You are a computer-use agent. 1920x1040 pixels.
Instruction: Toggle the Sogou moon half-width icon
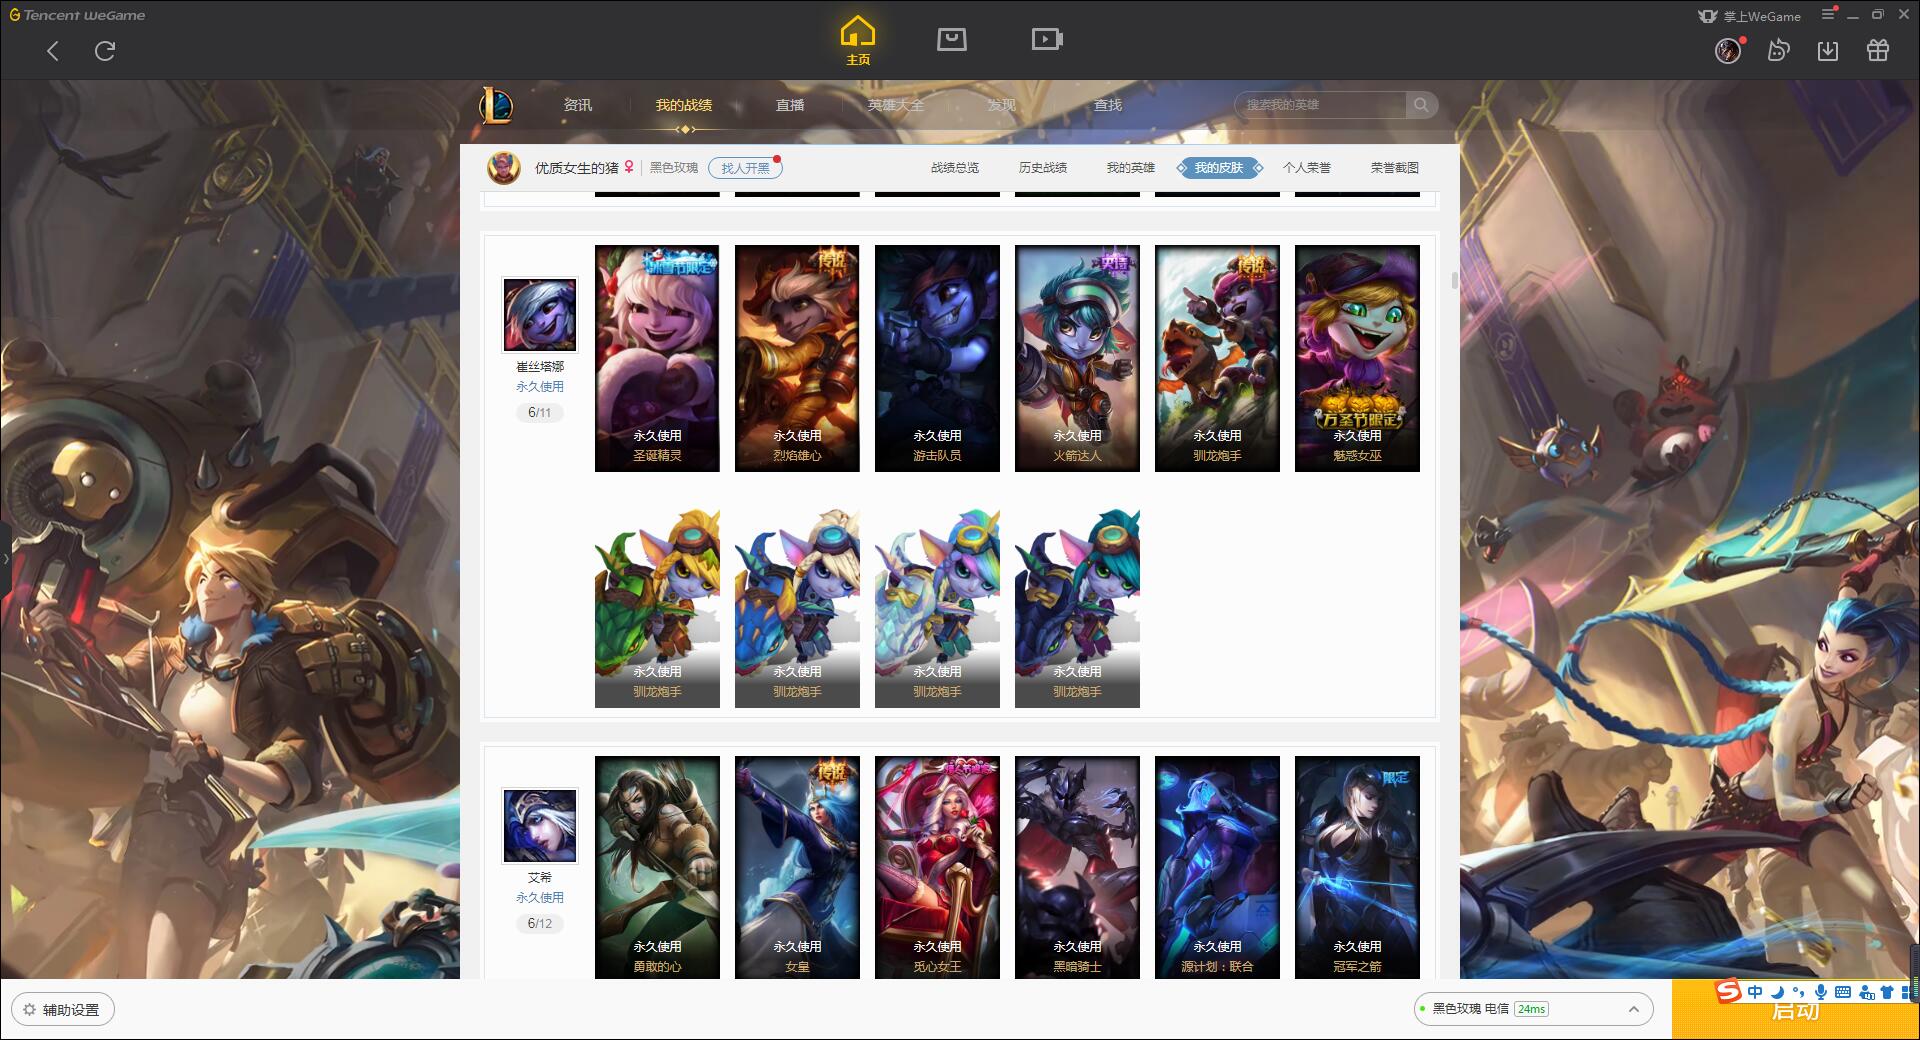click(x=1777, y=992)
